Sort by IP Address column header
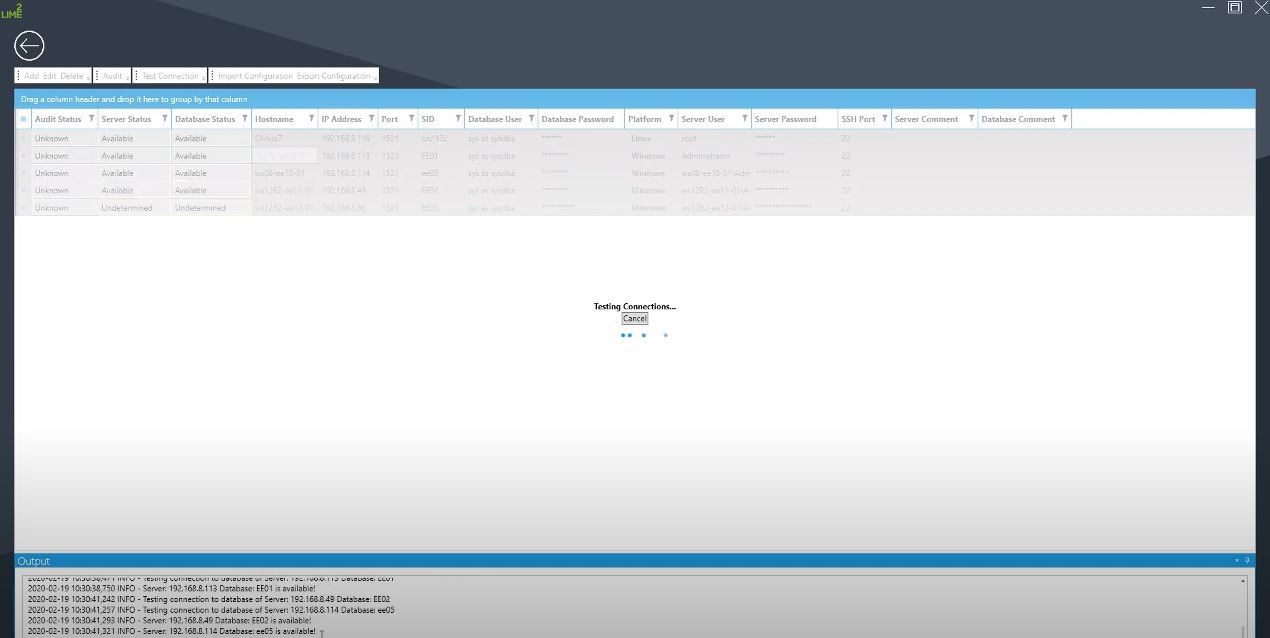This screenshot has height=638, width=1270. click(x=341, y=119)
